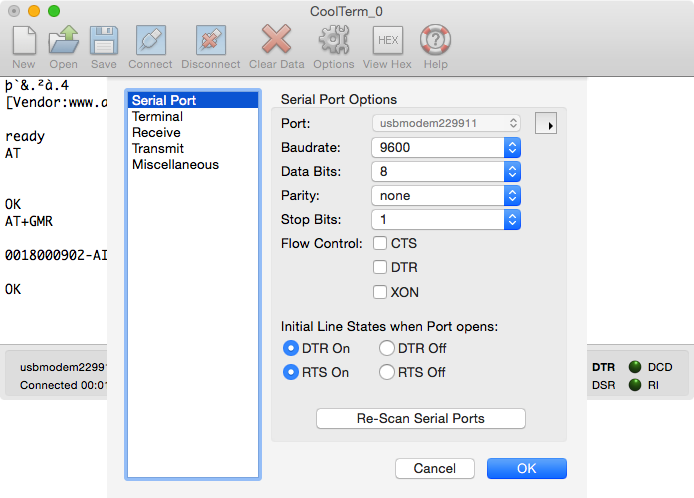Click the ready line in terminal output
The image size is (694, 498).
pos(25,136)
